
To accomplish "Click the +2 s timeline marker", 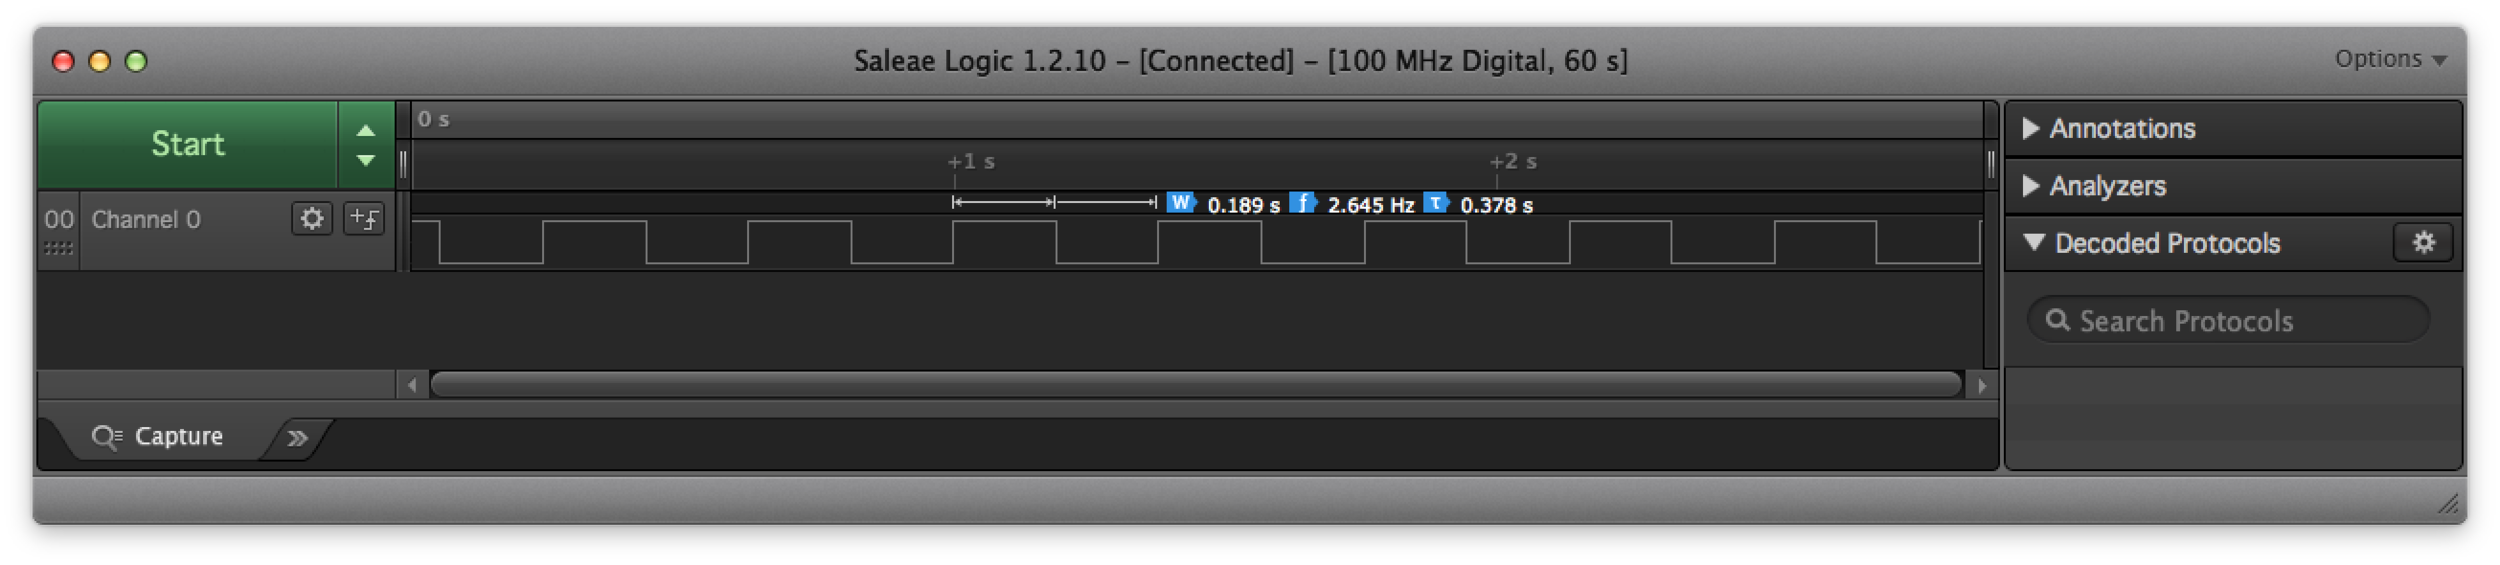I will click(x=1512, y=161).
